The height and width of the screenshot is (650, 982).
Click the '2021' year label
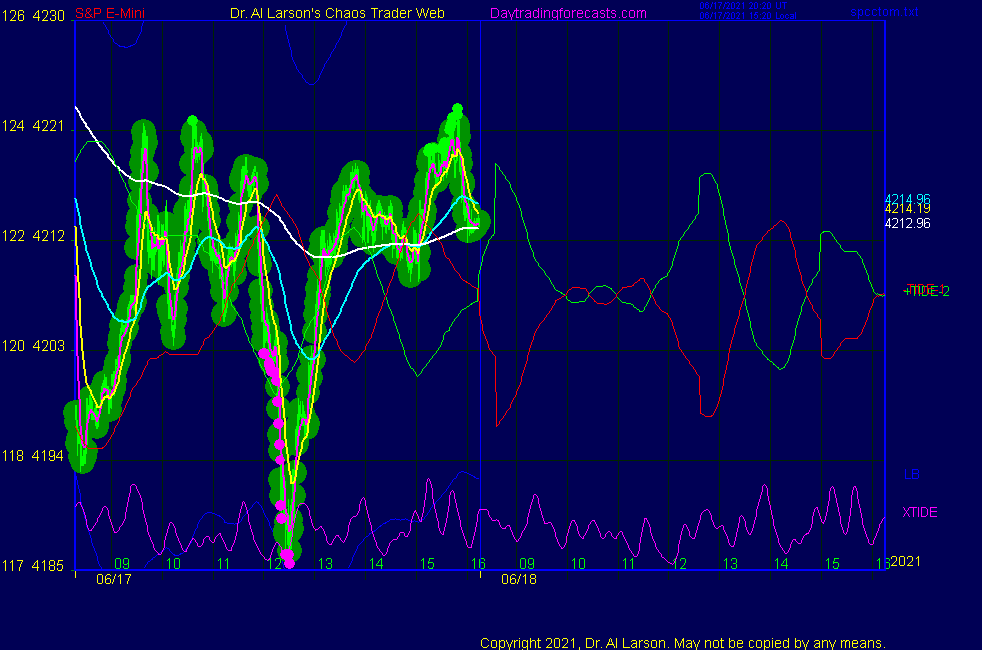point(906,561)
